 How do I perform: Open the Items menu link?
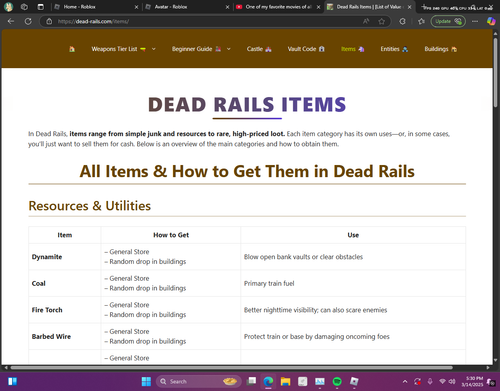[352, 49]
